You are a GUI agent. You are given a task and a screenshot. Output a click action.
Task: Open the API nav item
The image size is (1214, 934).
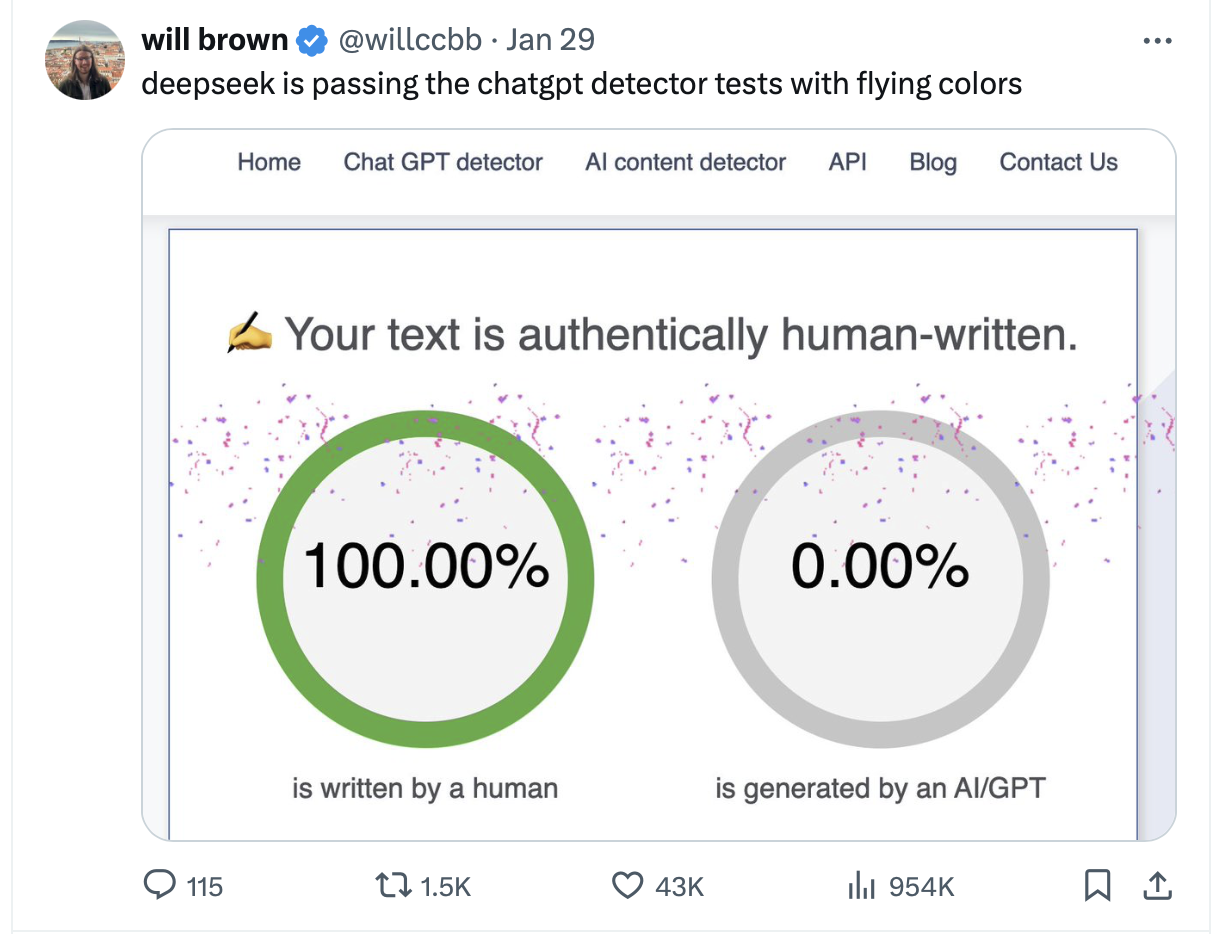click(x=848, y=163)
